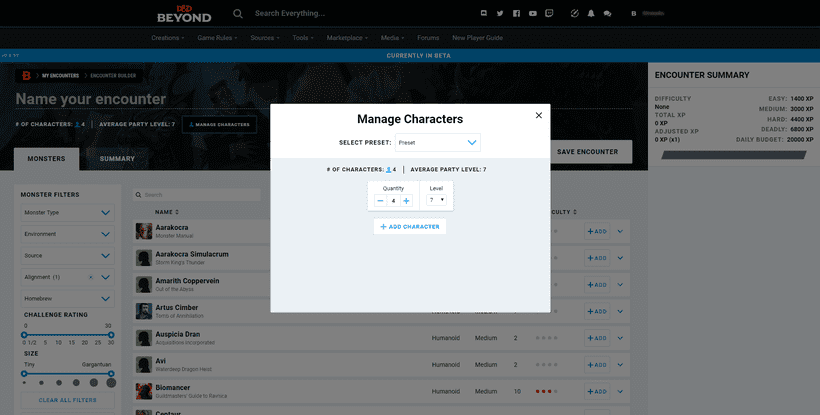Add Aarakocra Simulacrum to the encounter
Viewport: 820px width, 415px height.
point(597,258)
